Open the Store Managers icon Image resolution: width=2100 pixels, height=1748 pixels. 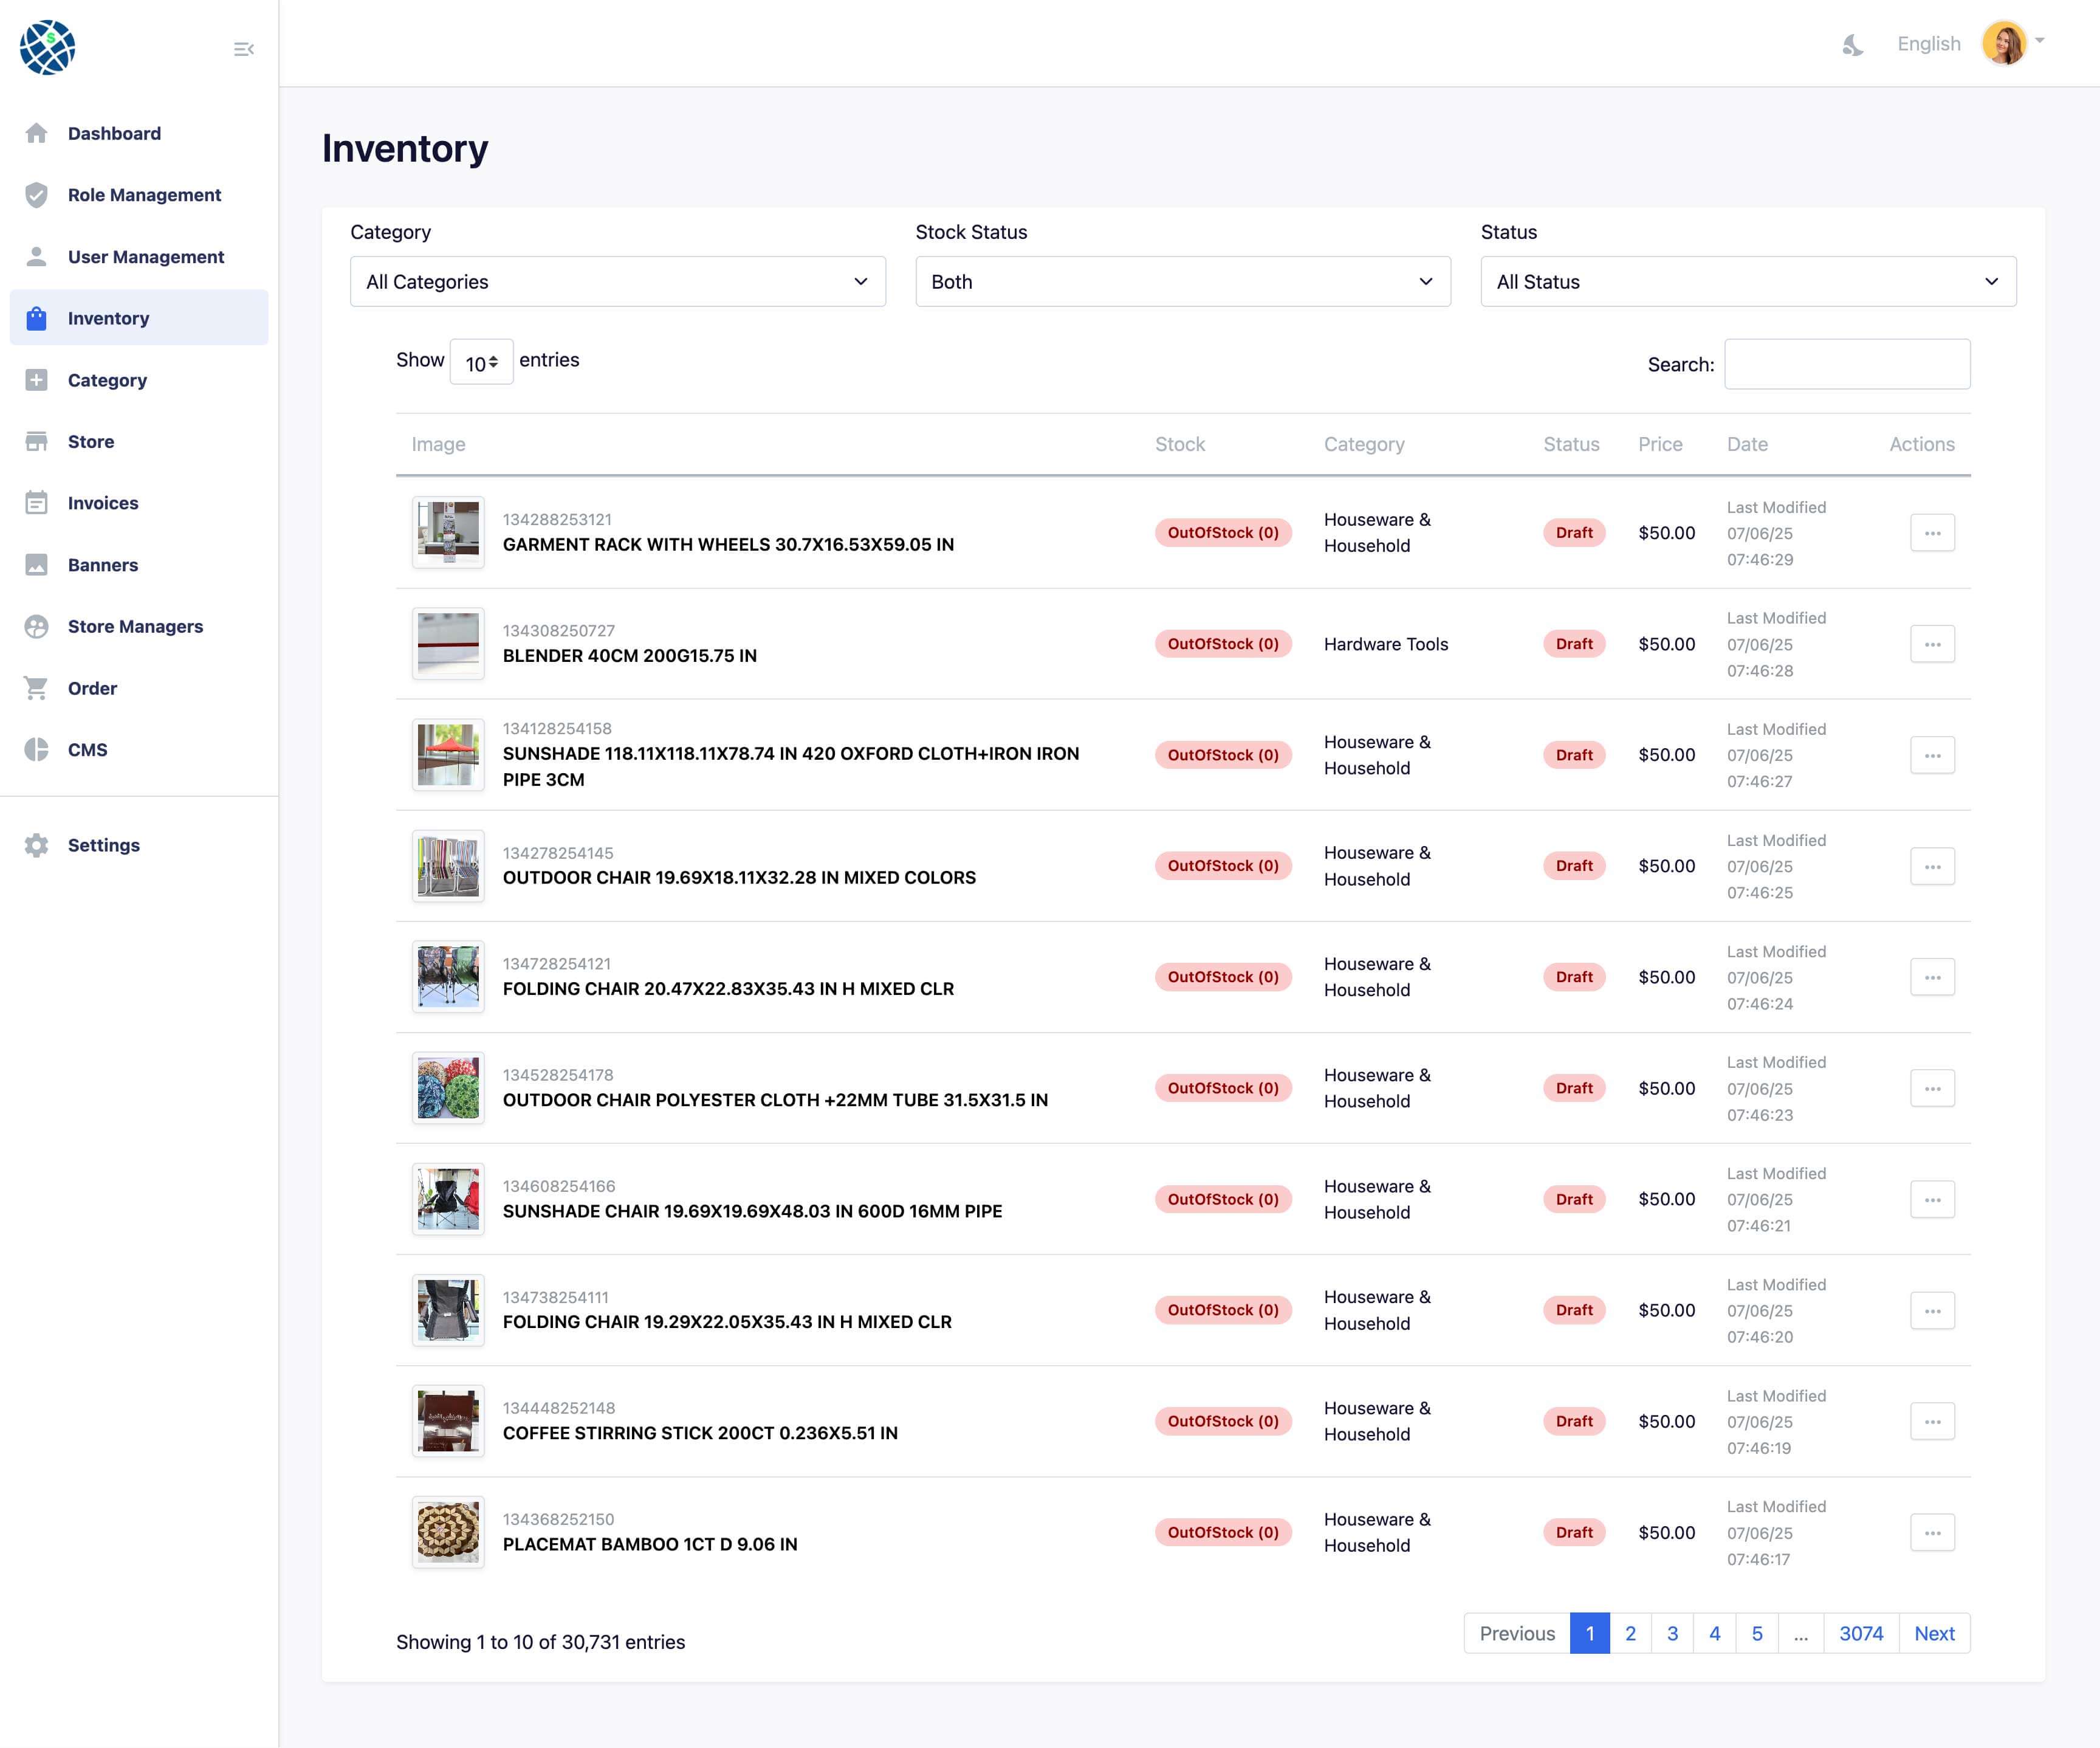[37, 627]
